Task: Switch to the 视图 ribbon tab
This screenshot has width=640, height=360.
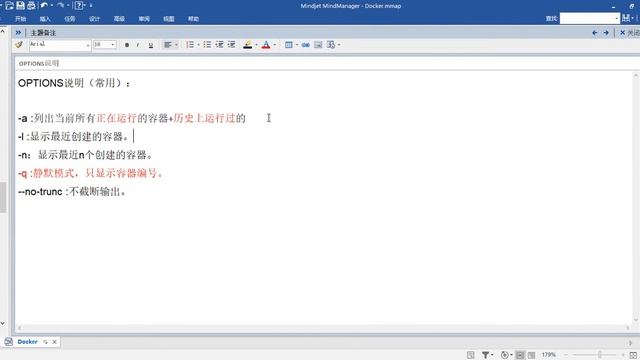Action: 169,19
